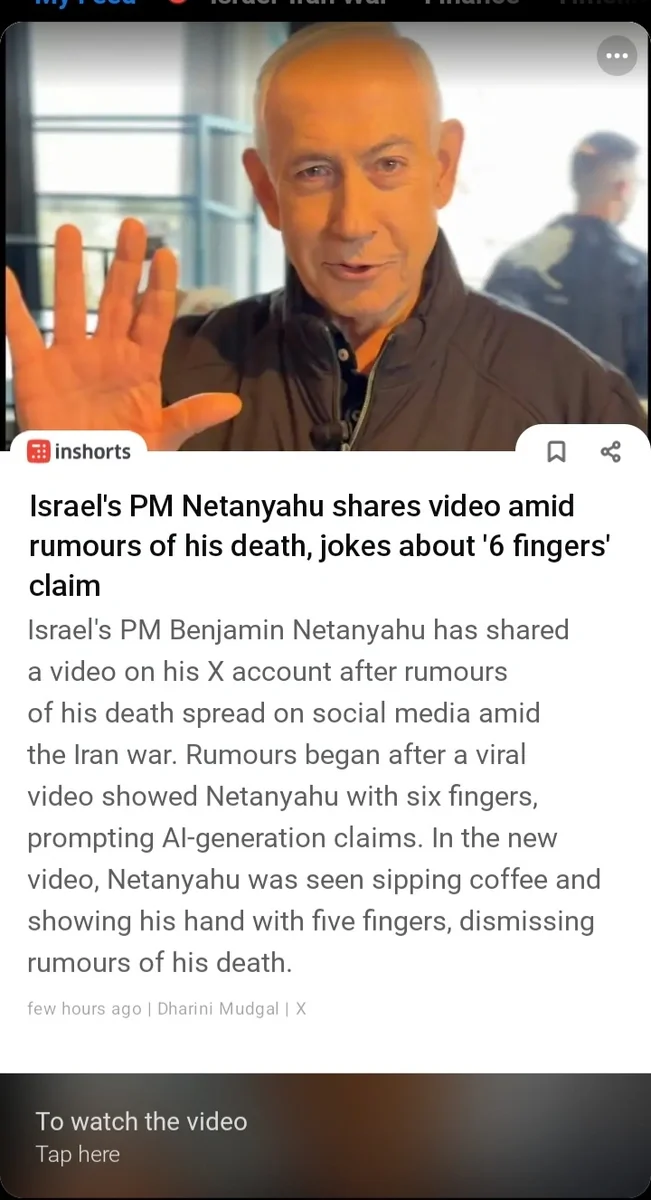Tap the inshorts logo badge
The image size is (651, 1200).
tap(79, 451)
